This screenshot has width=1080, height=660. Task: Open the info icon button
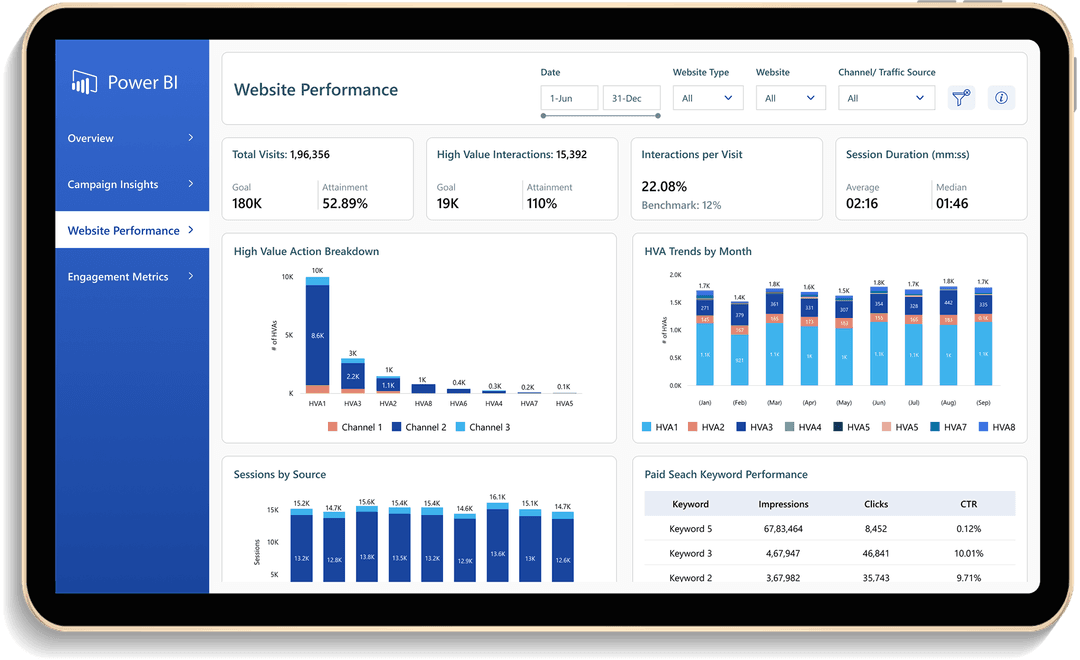pos(1002,98)
